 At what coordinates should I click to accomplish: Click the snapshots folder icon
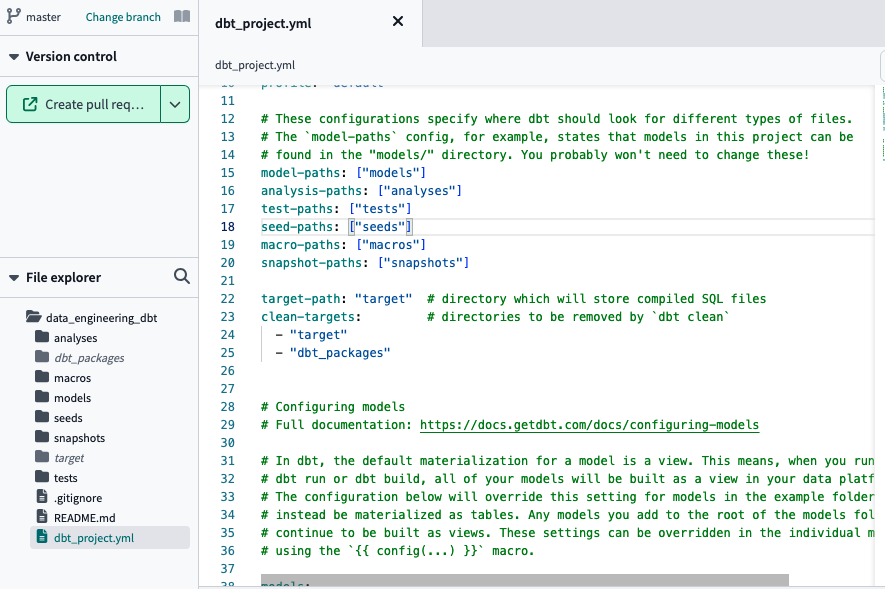tap(42, 437)
